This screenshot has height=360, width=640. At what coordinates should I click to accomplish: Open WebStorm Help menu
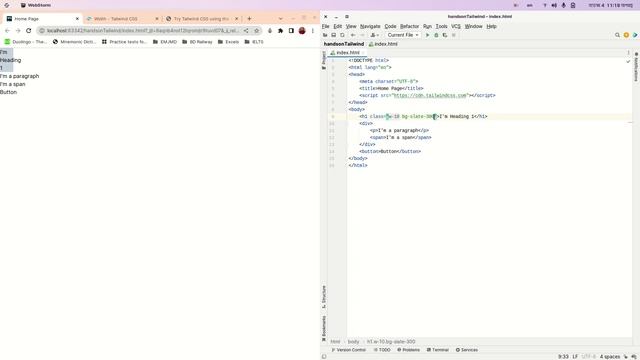tap(491, 26)
